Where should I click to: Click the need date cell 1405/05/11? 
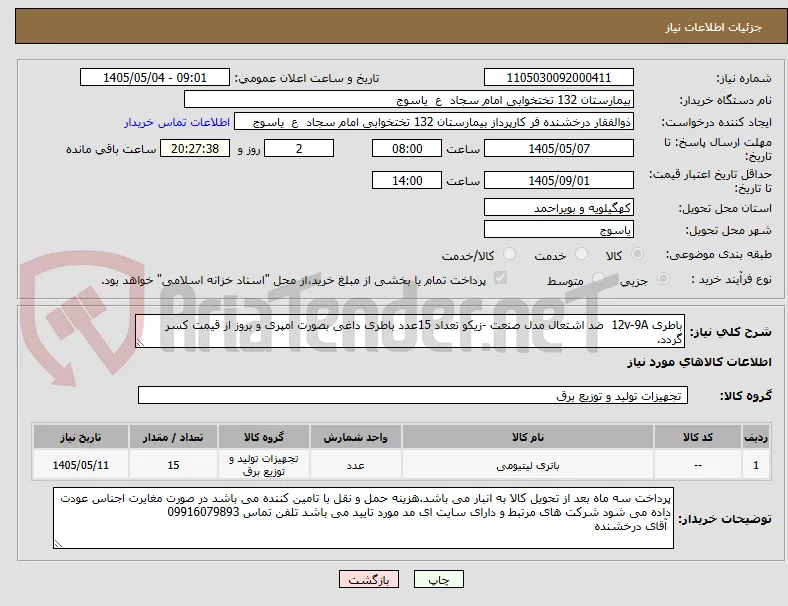coord(81,465)
